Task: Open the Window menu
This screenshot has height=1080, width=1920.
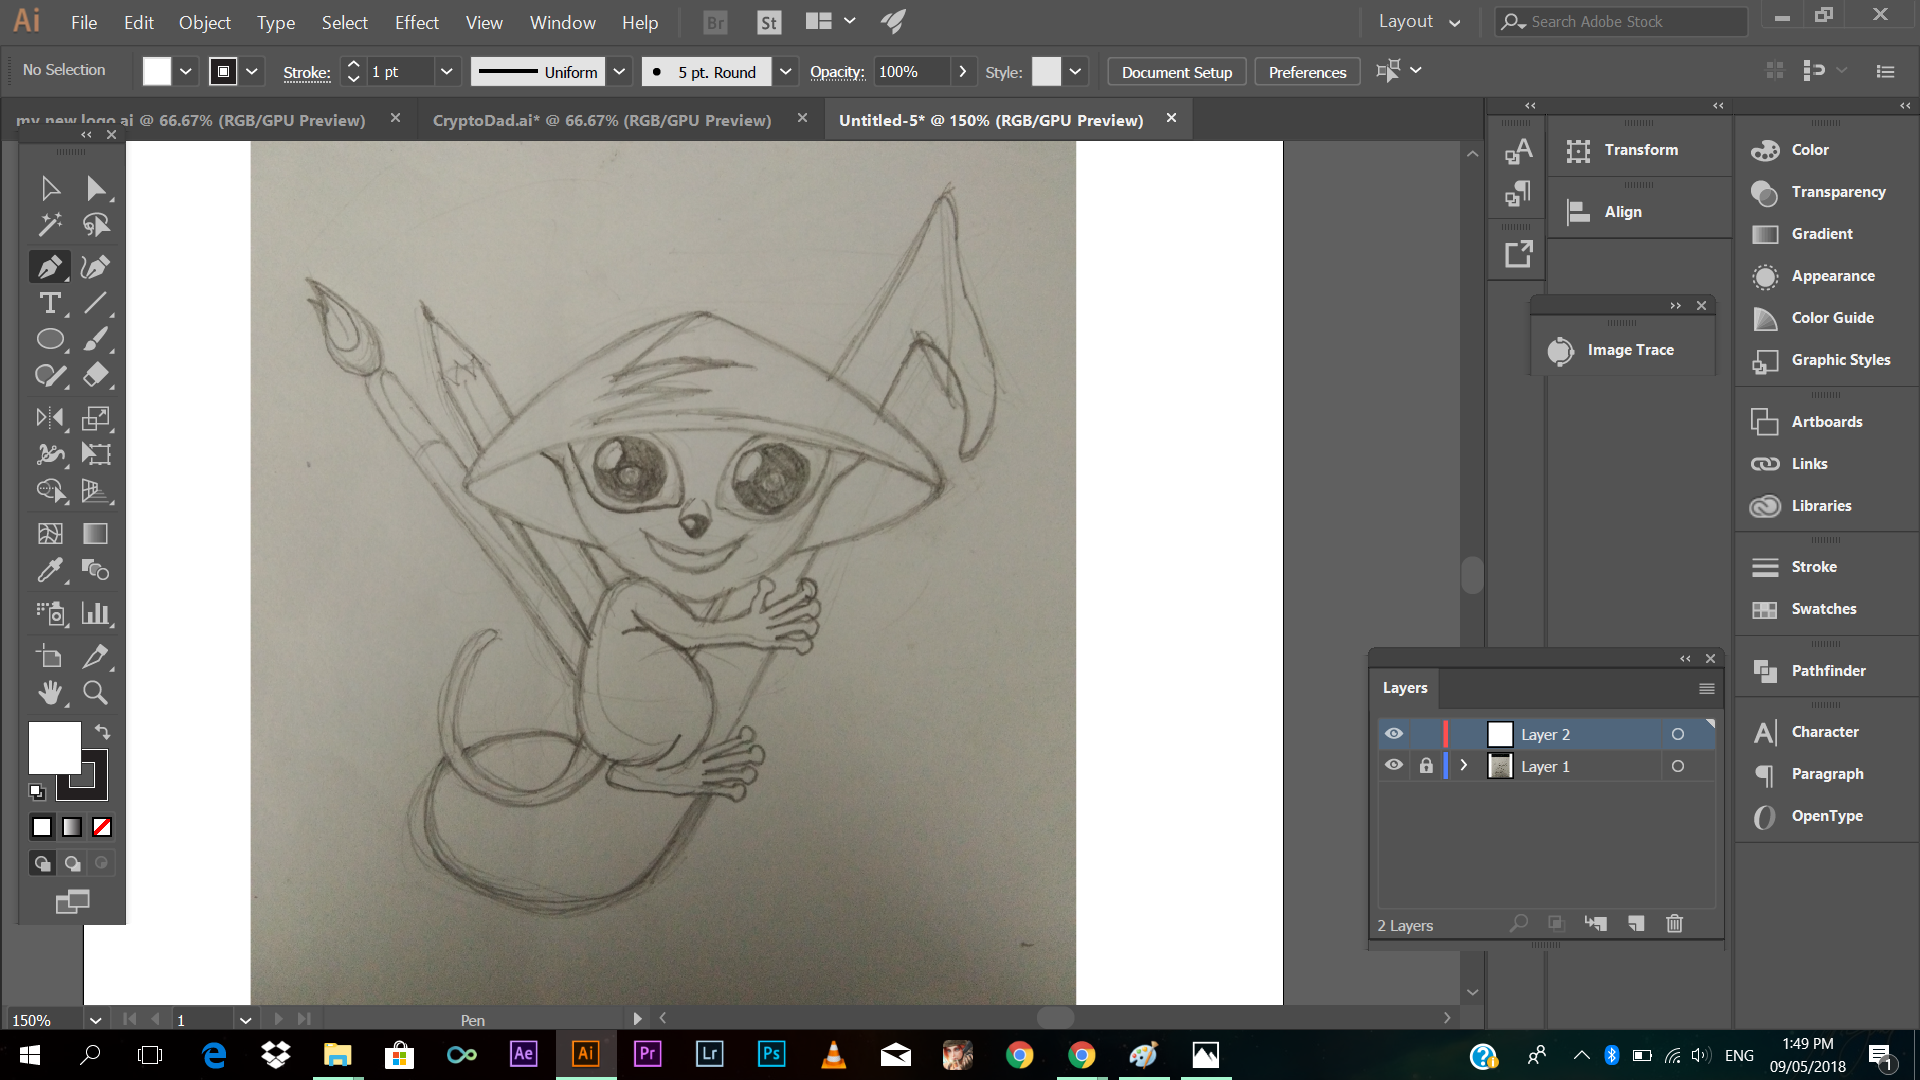Action: click(x=562, y=22)
